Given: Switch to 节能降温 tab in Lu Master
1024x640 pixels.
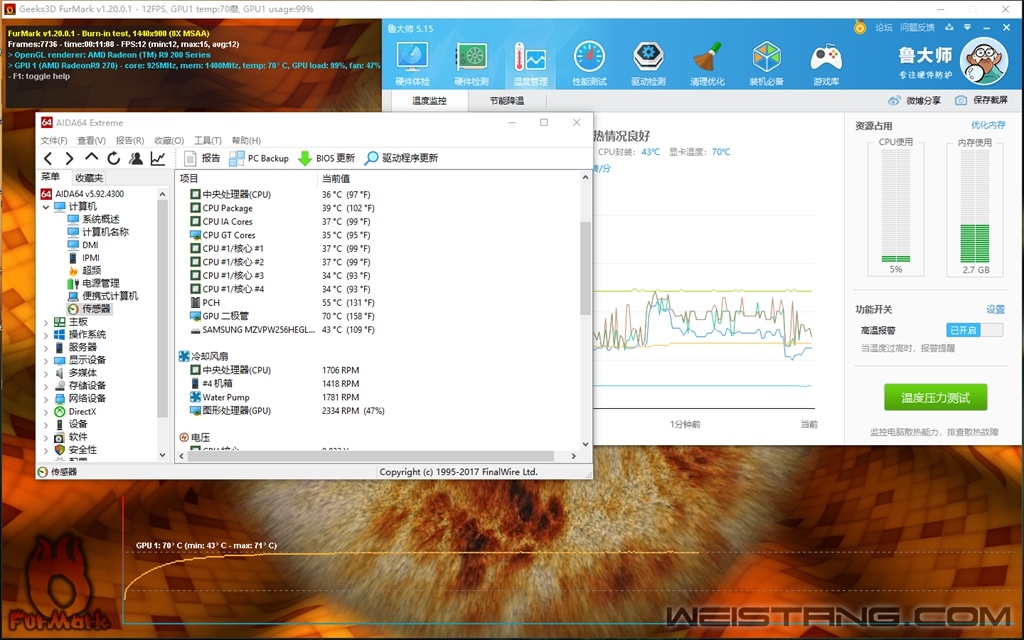Looking at the screenshot, I should pyautogui.click(x=507, y=101).
